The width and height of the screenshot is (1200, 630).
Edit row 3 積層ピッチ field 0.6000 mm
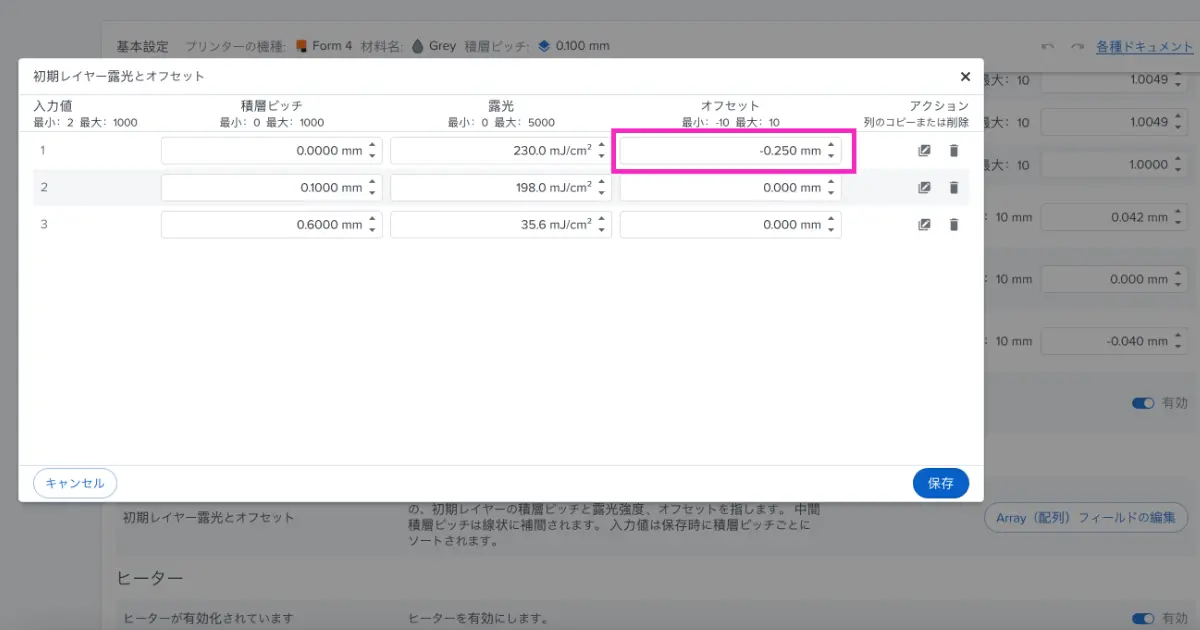tap(272, 225)
